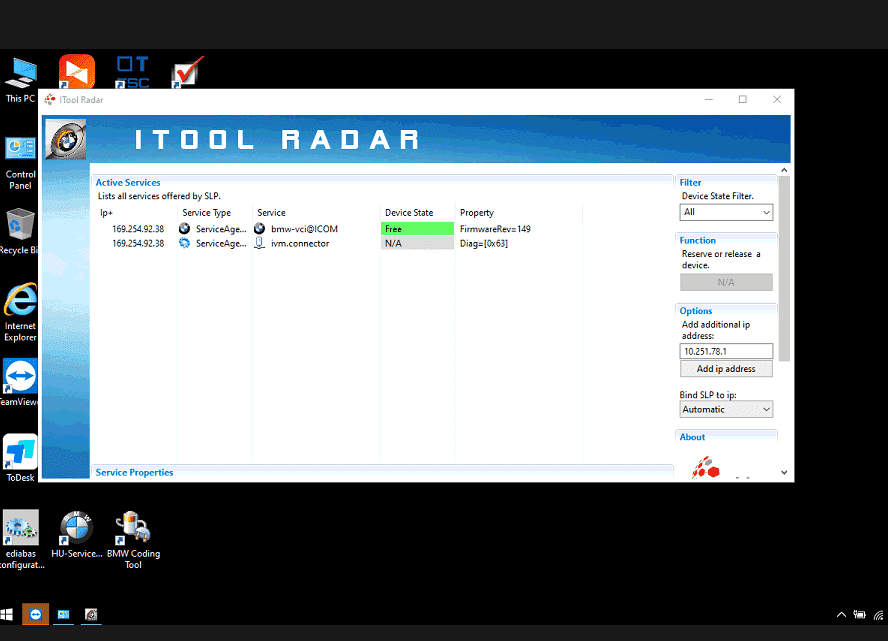Click the right panel scrollbar thumb

(784, 268)
